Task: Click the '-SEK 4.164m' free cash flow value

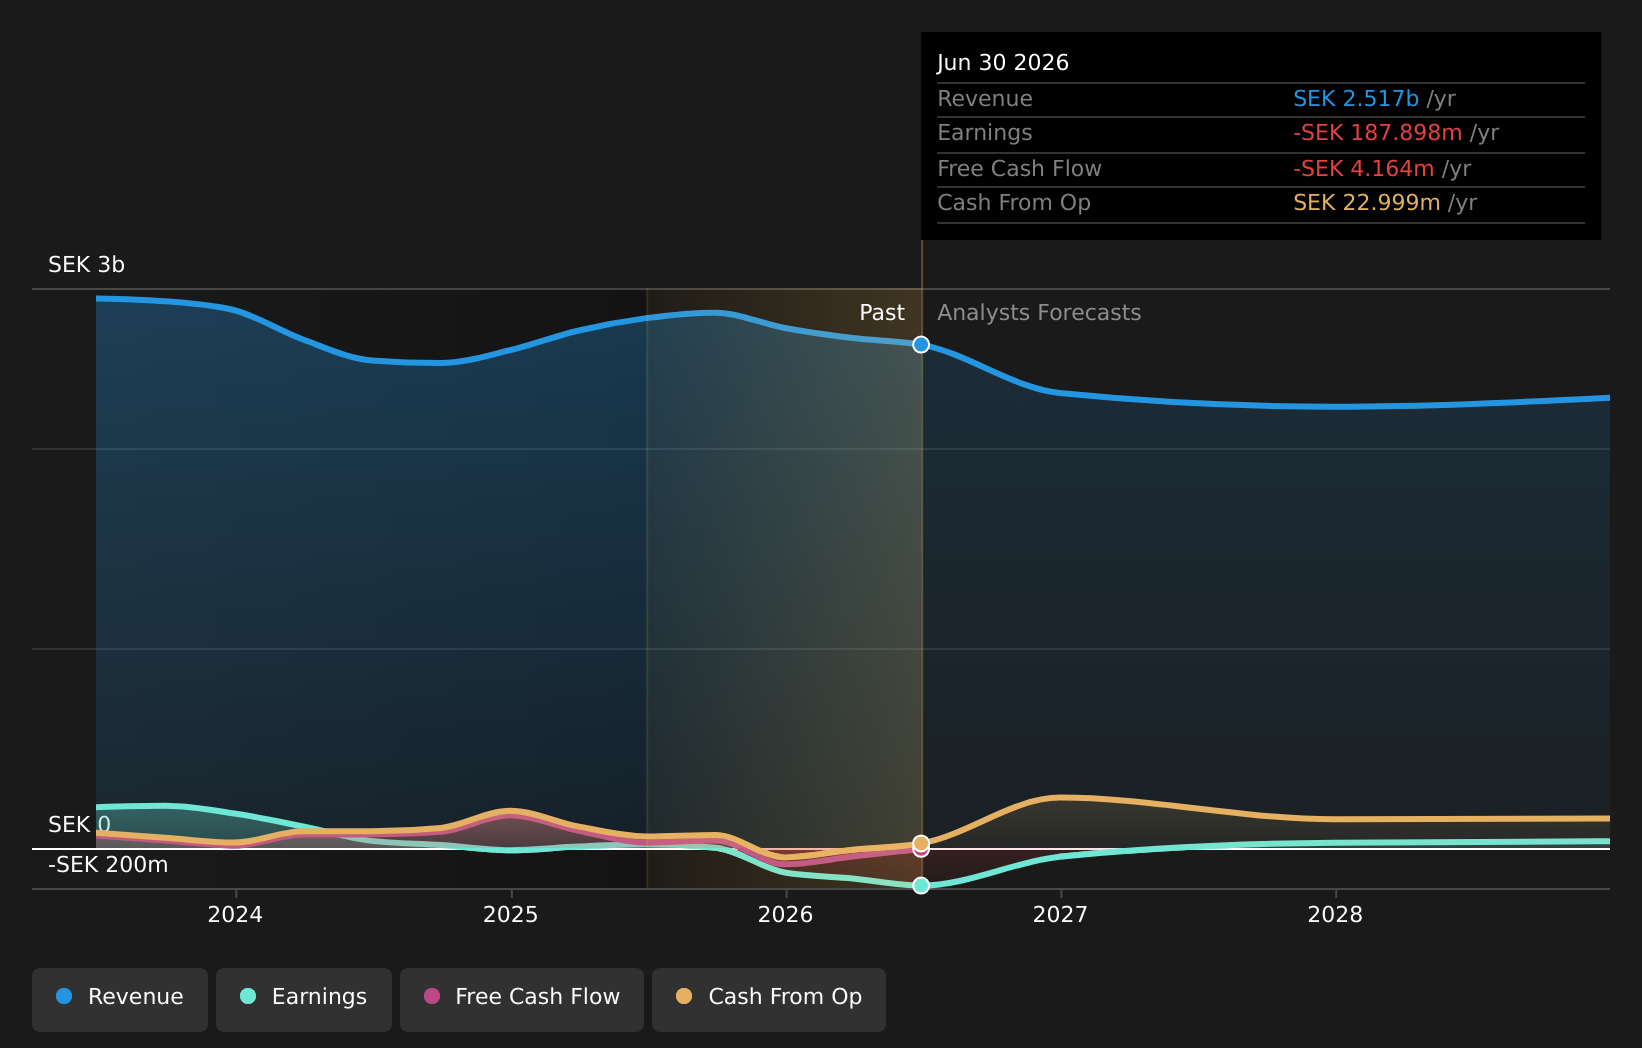Action: (1364, 169)
